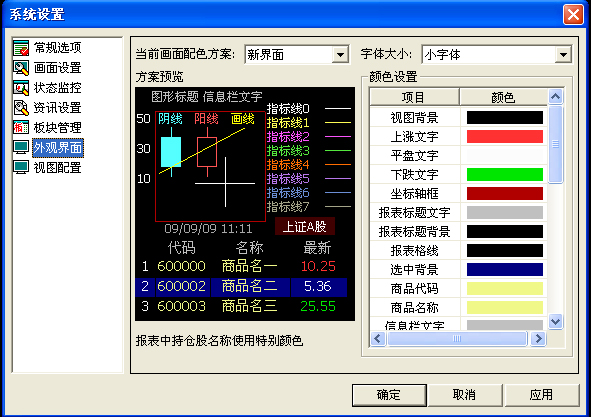Click 指标线1 in preview legend

(288, 123)
